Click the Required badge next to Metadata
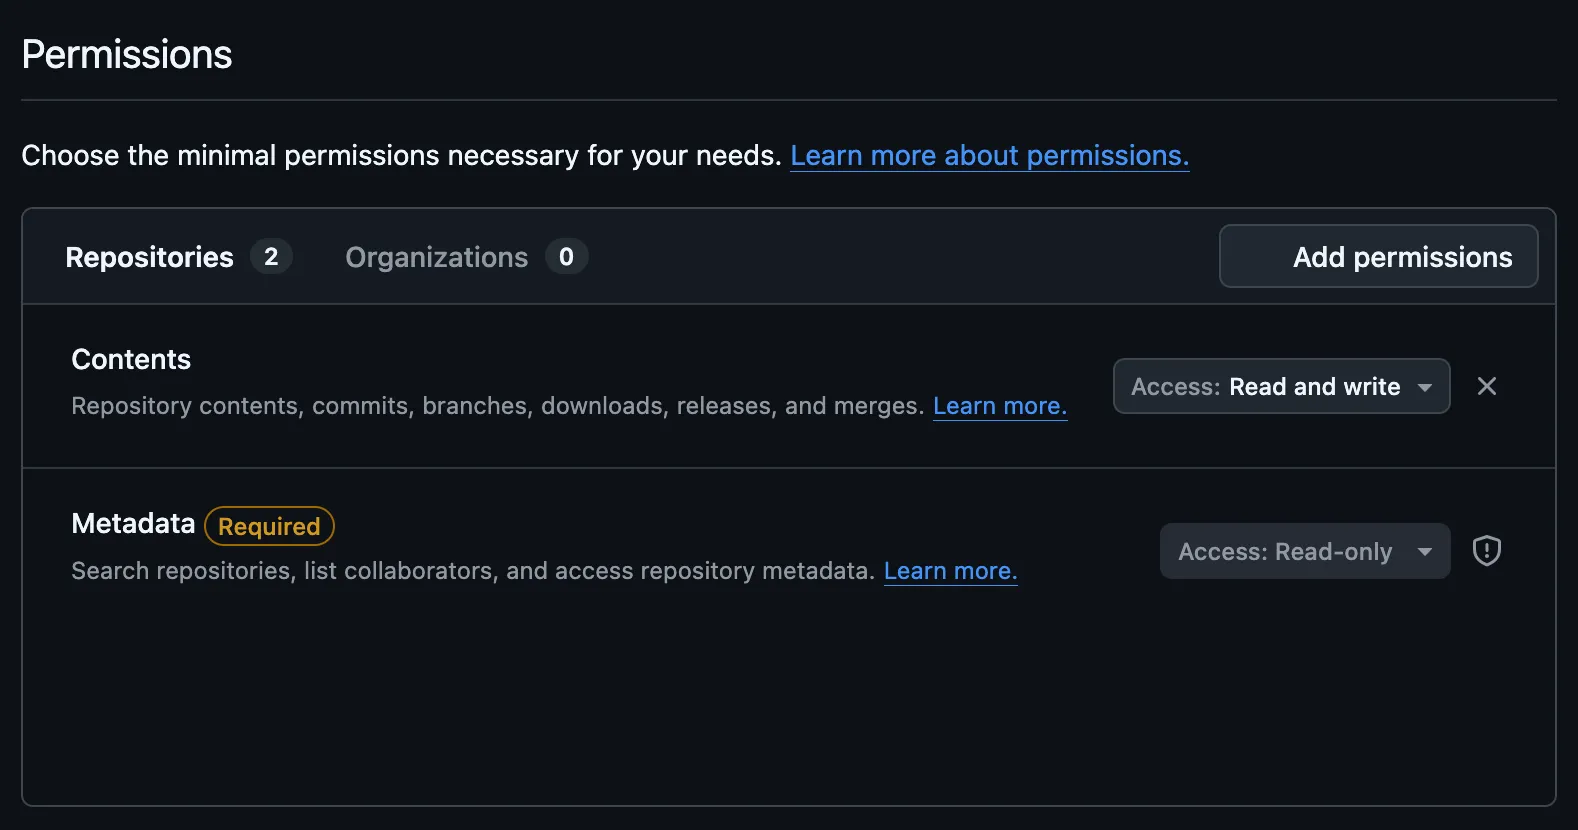The width and height of the screenshot is (1578, 830). [x=268, y=526]
